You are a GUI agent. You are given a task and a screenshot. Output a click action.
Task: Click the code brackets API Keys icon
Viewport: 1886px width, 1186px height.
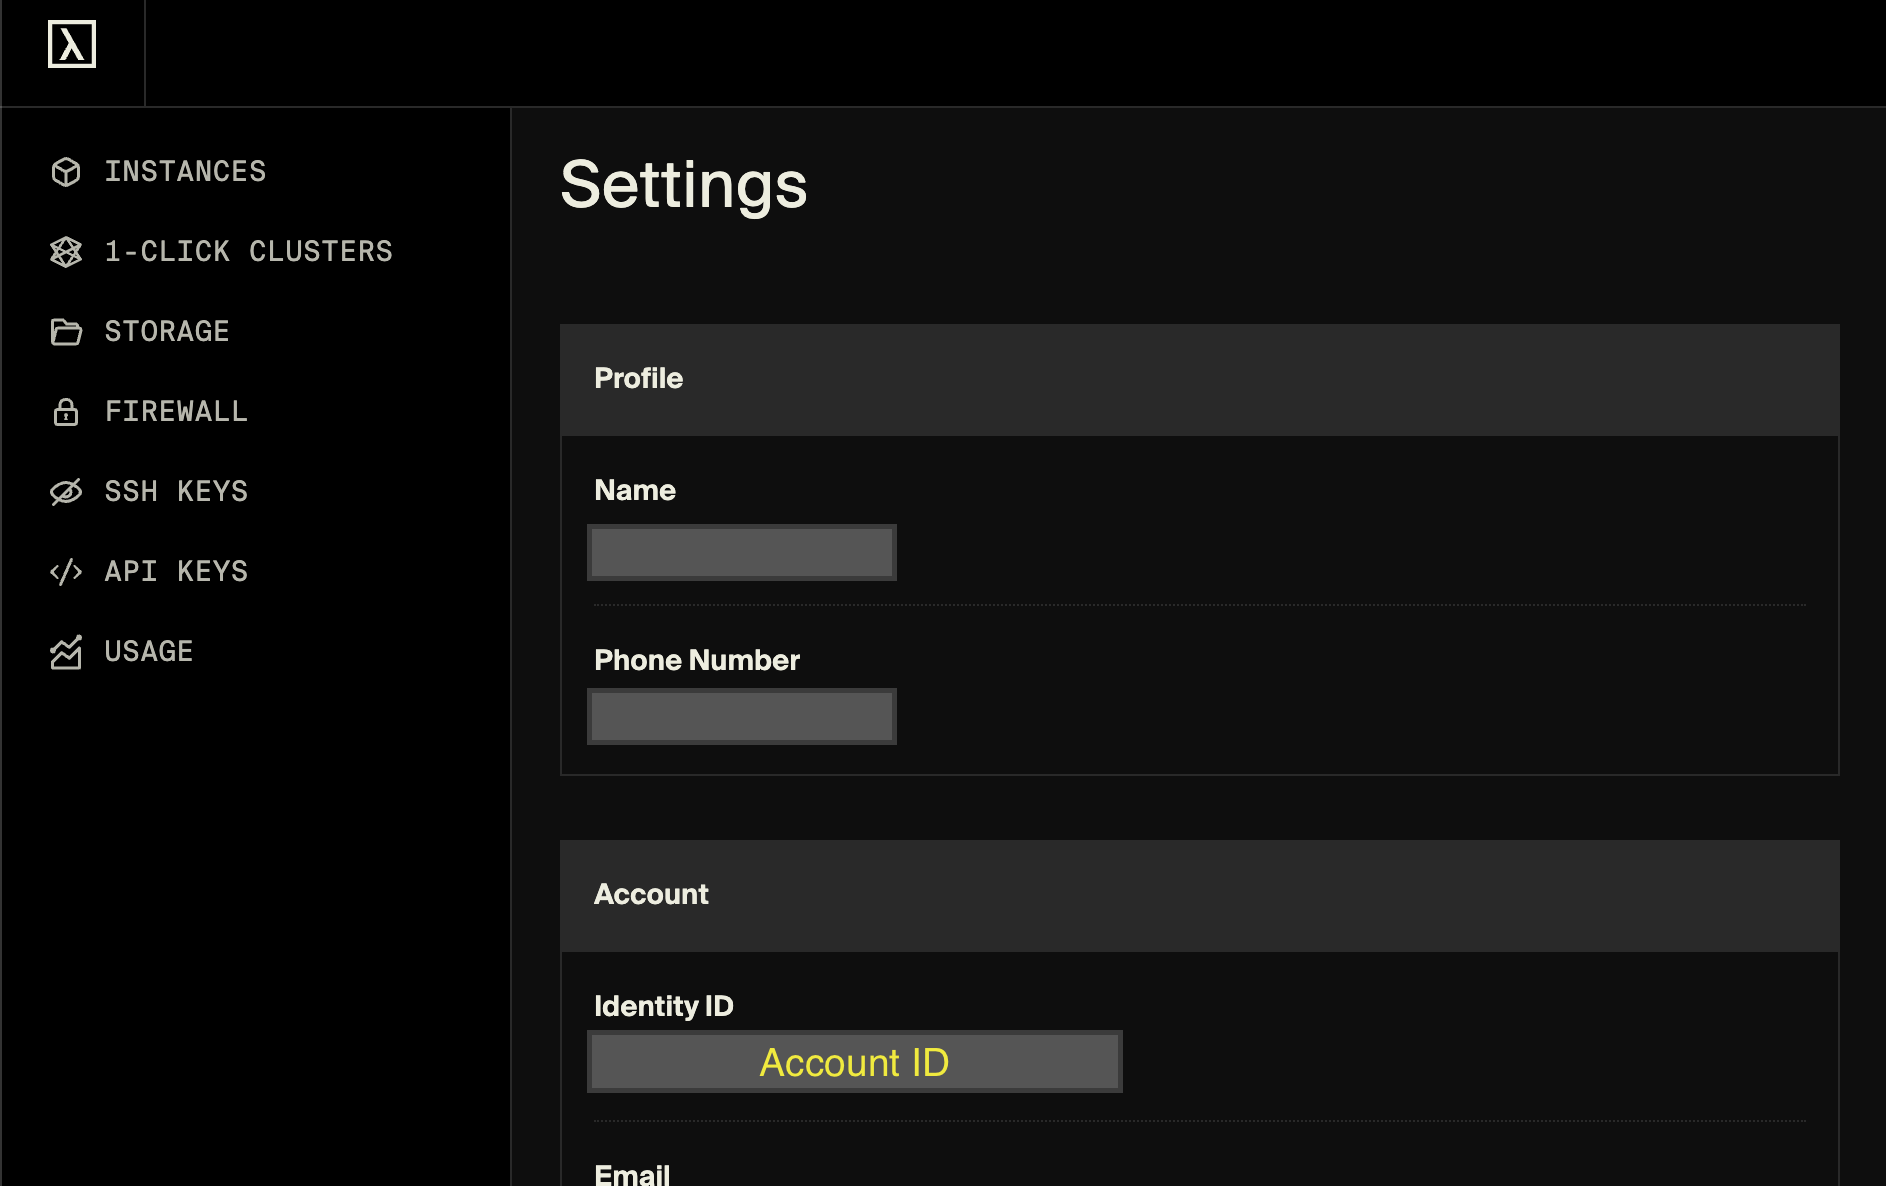[66, 572]
